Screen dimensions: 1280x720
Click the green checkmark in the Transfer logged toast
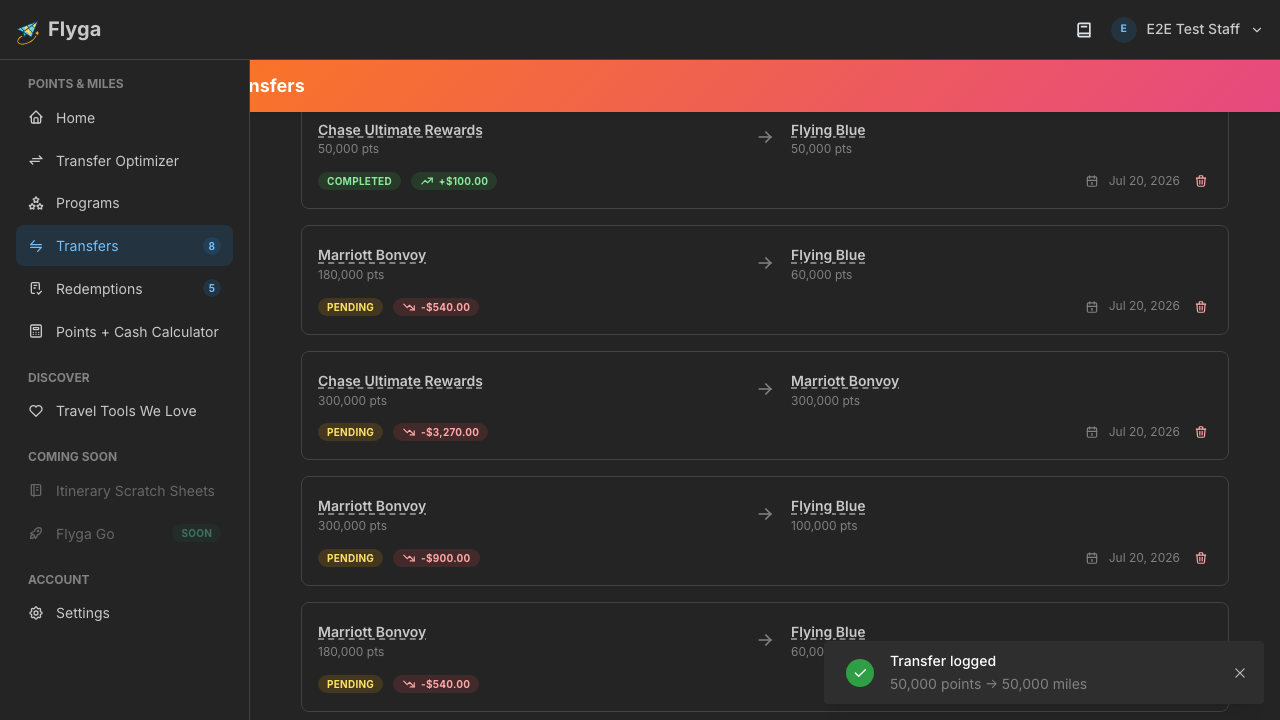pos(860,673)
